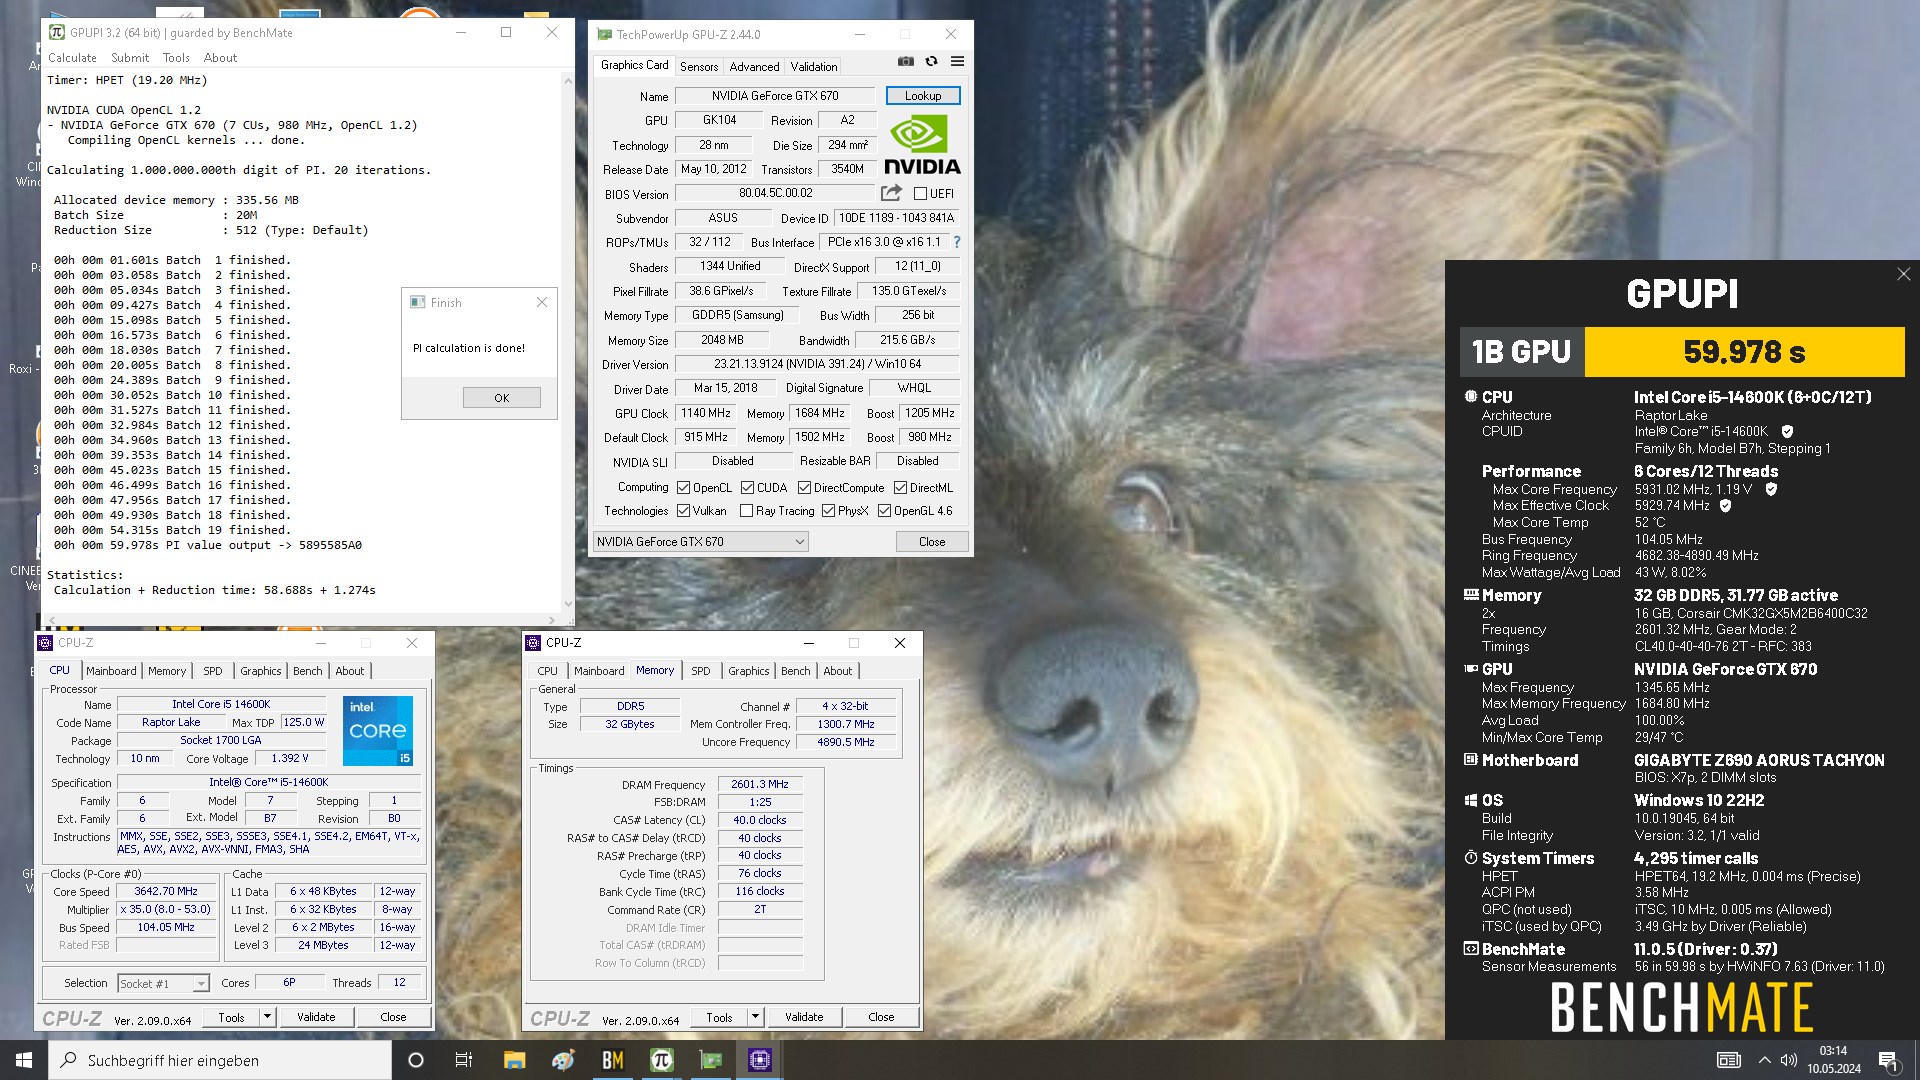
Task: Click the GPU-Z screenshot camera icon
Action: 905,61
